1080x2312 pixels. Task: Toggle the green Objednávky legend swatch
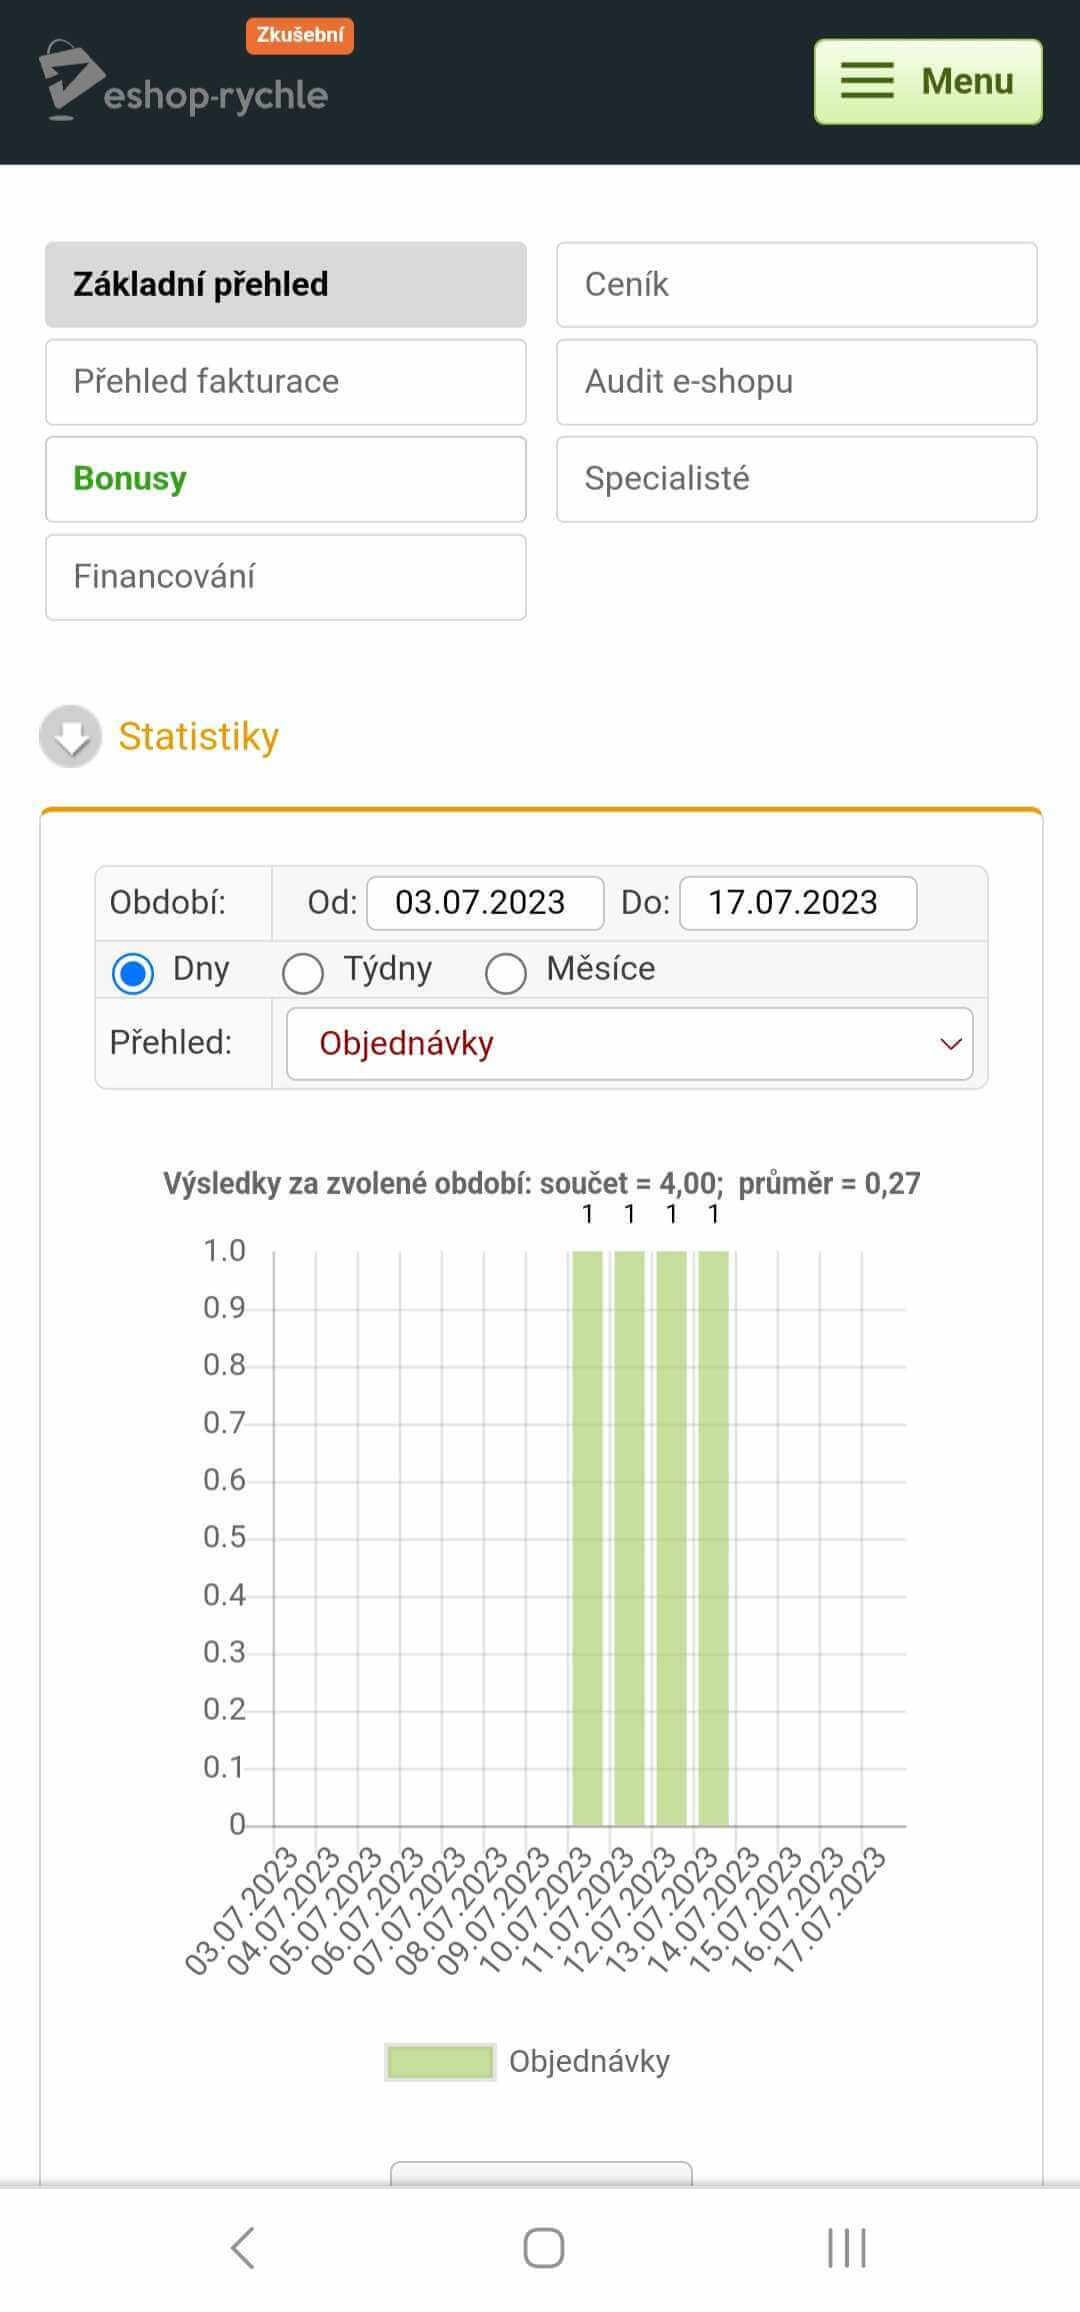440,2061
